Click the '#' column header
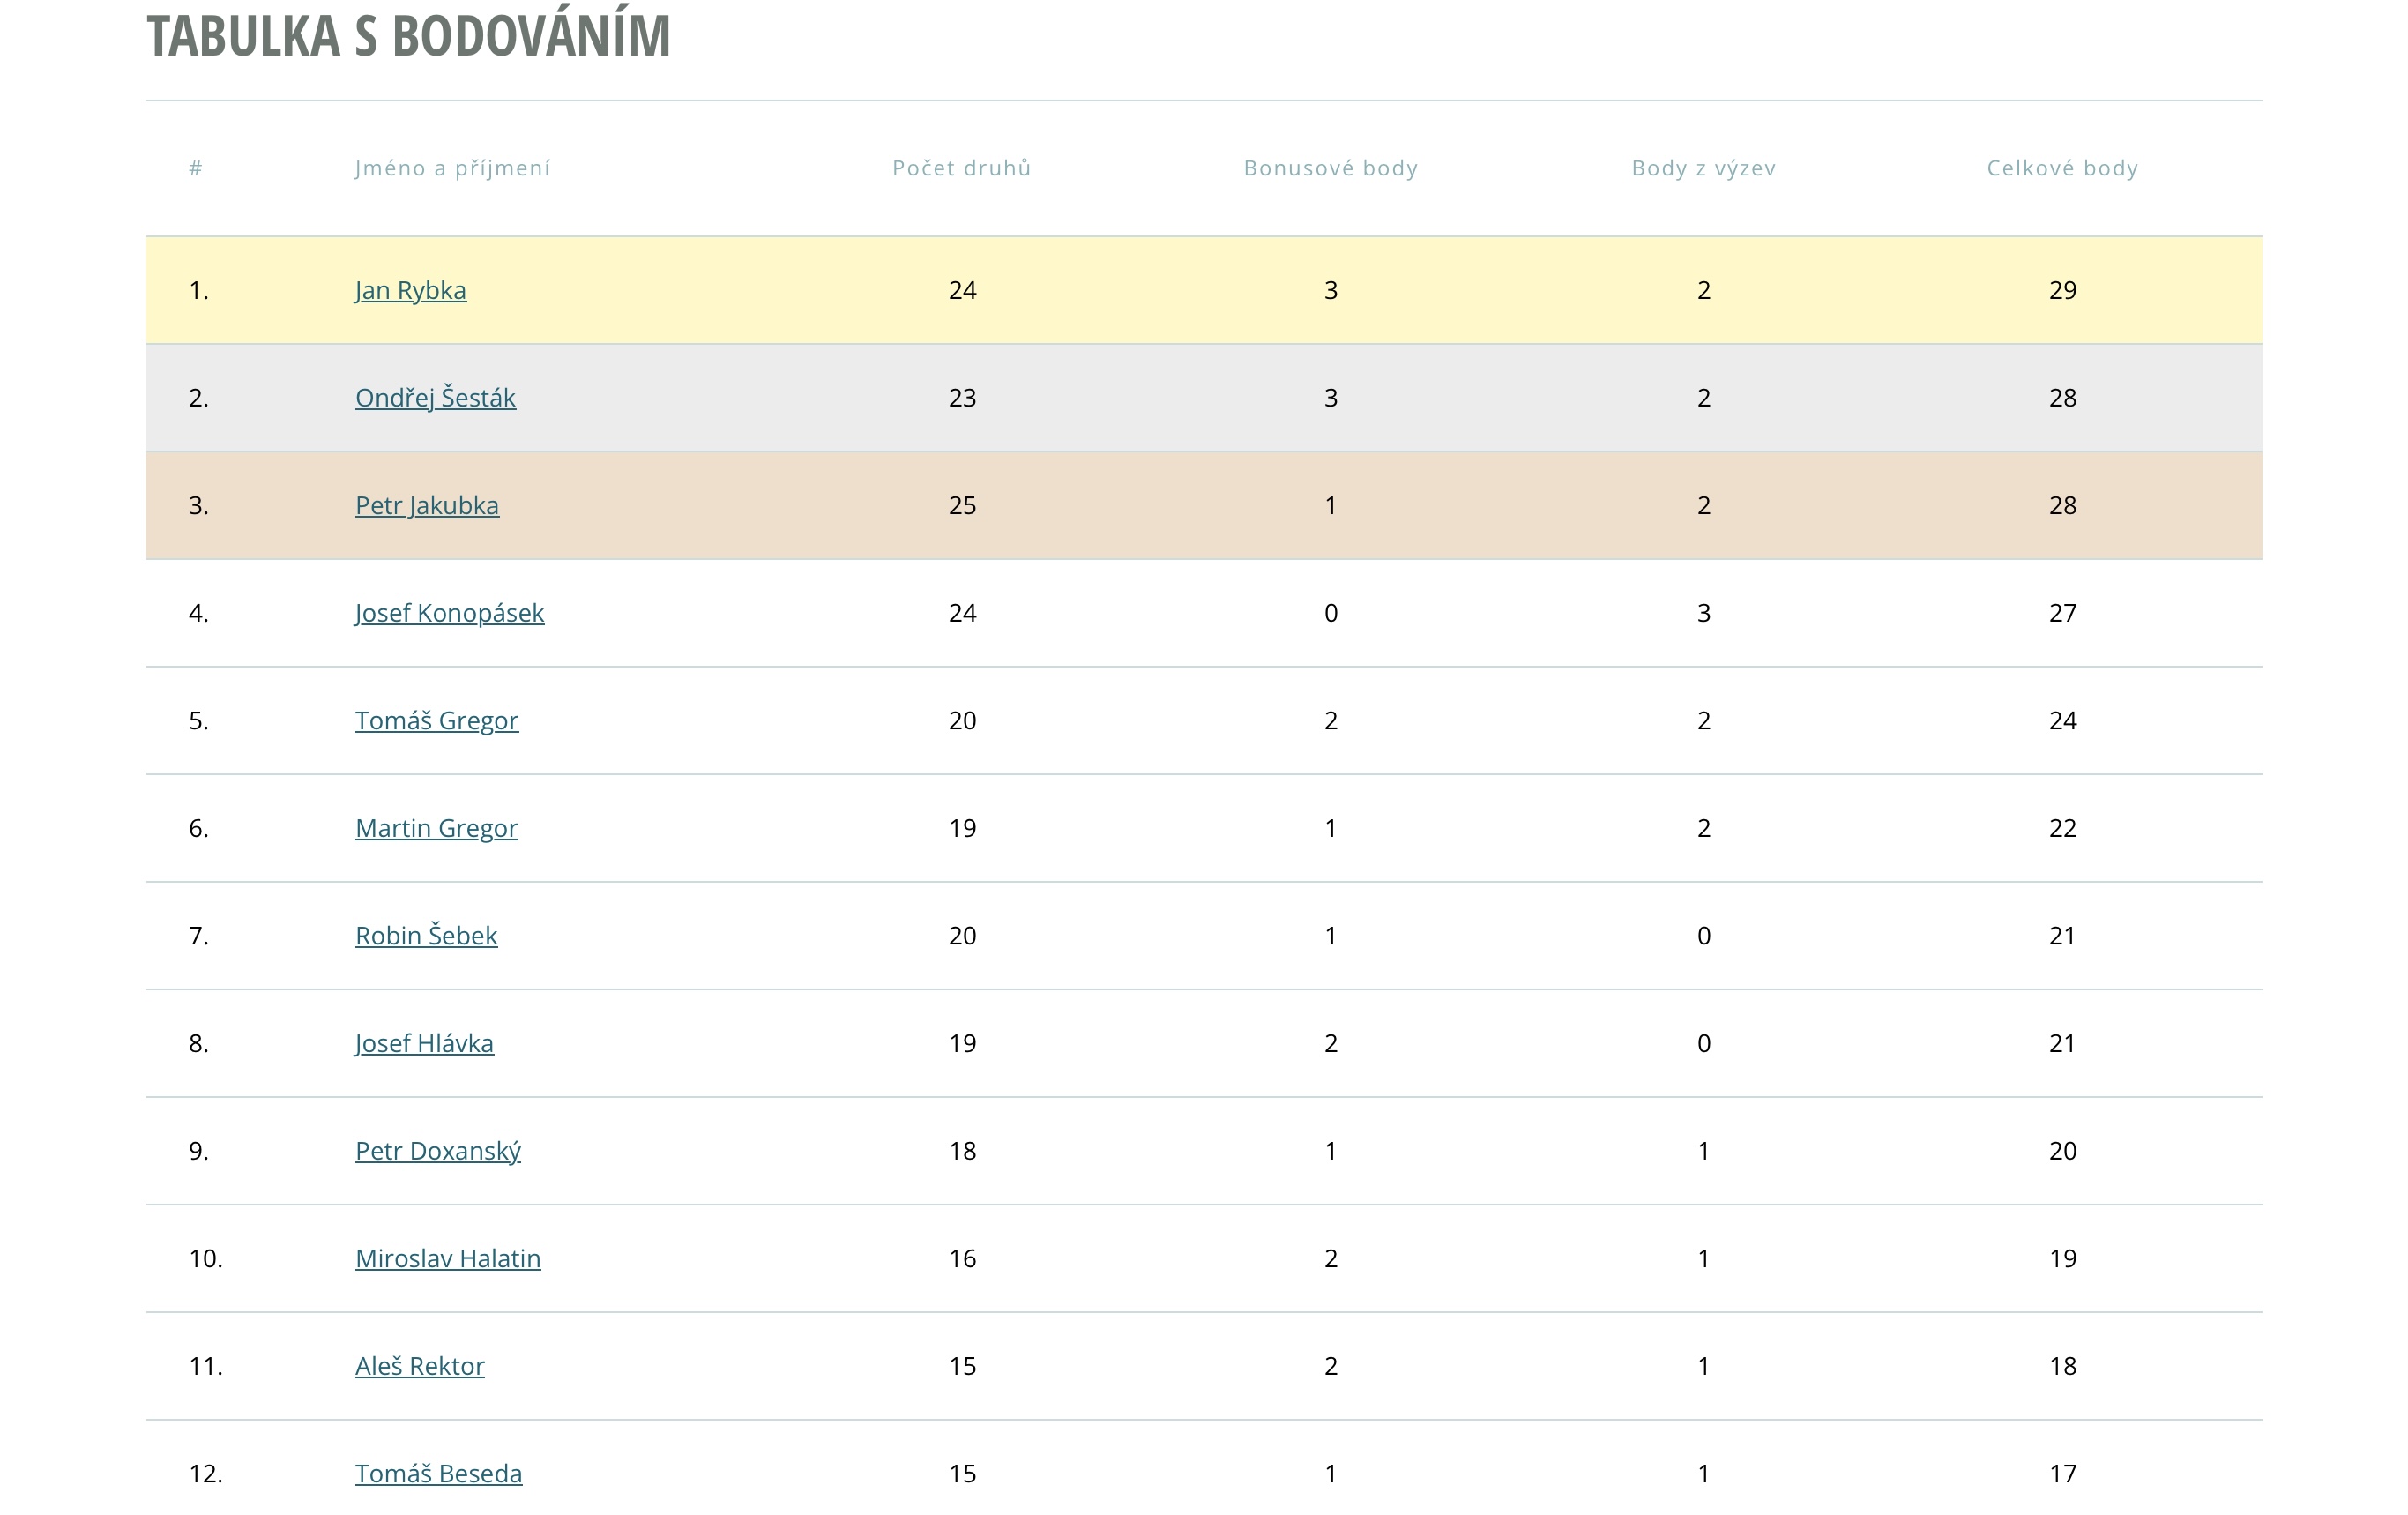 pos(196,168)
